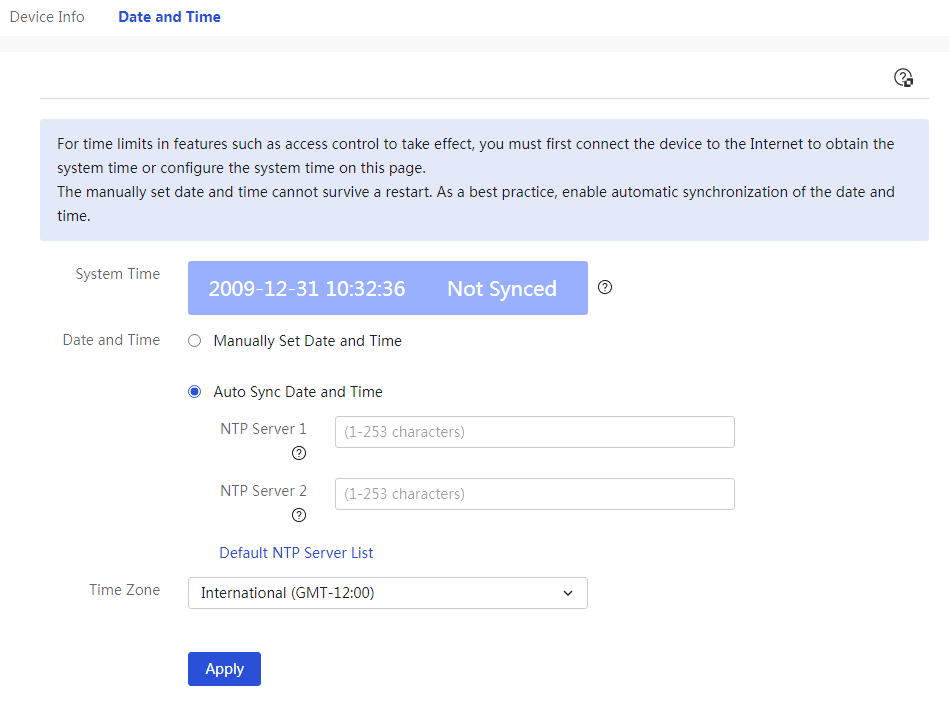
Task: Click the Not Synced status text
Action: [x=502, y=289]
